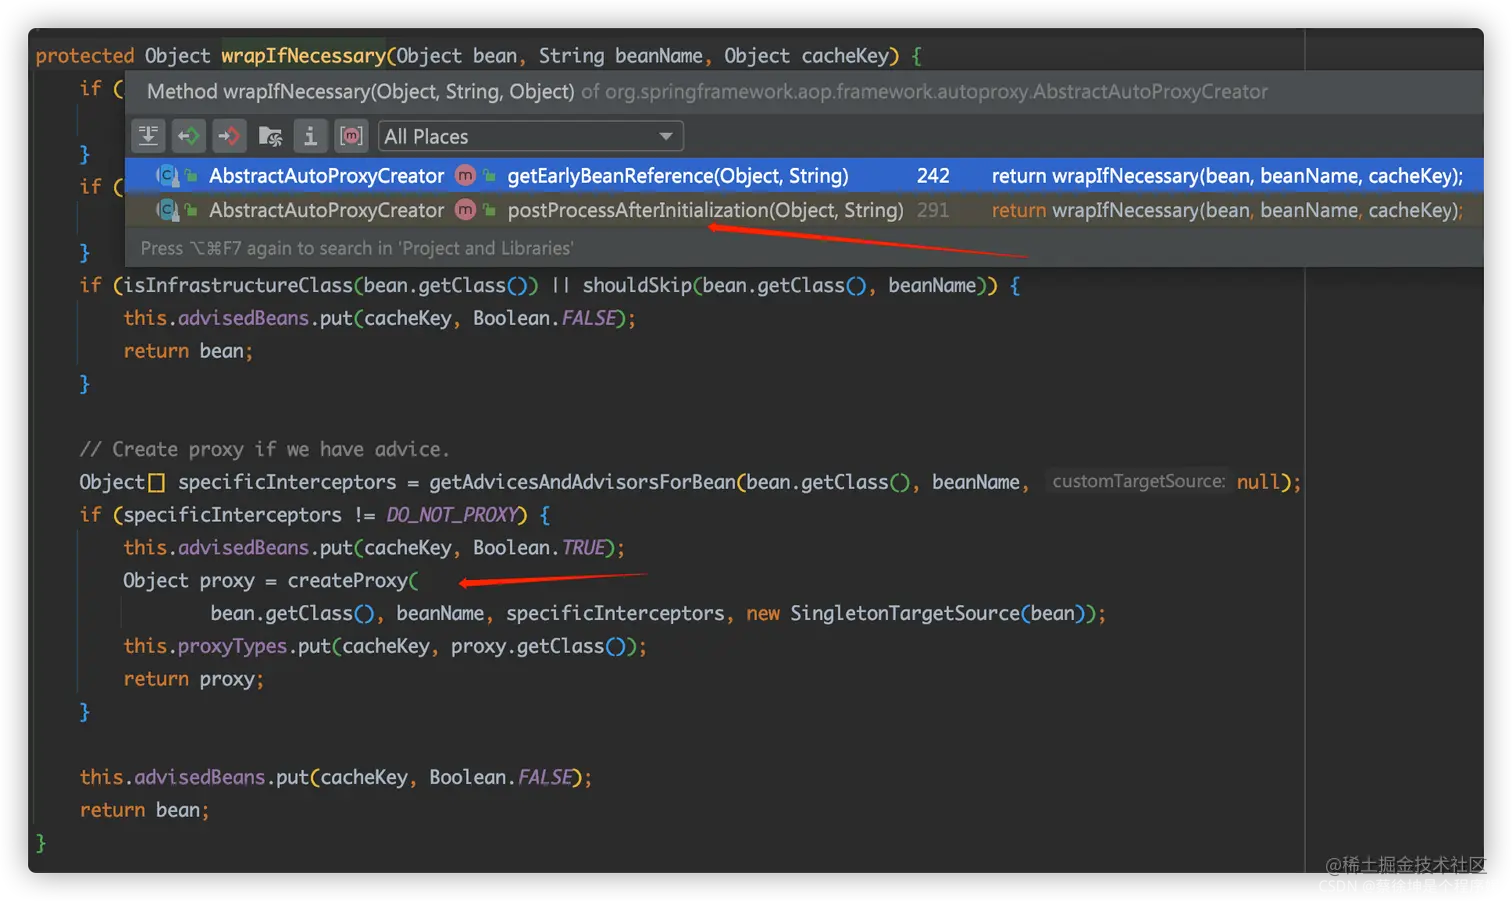The width and height of the screenshot is (1512, 901).
Task: Click the 'Method wrapIfNecessary(Object, String, Object)' popup title
Action: [361, 92]
